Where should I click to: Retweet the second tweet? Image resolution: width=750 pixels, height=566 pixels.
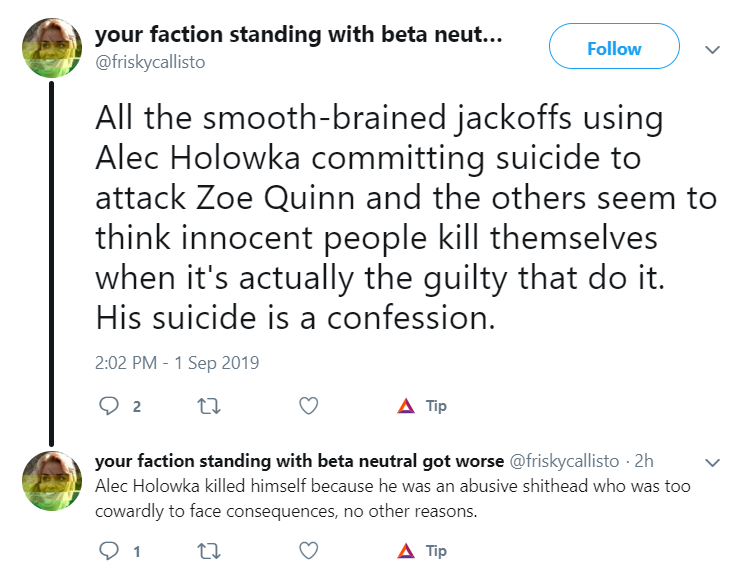pyautogui.click(x=209, y=552)
